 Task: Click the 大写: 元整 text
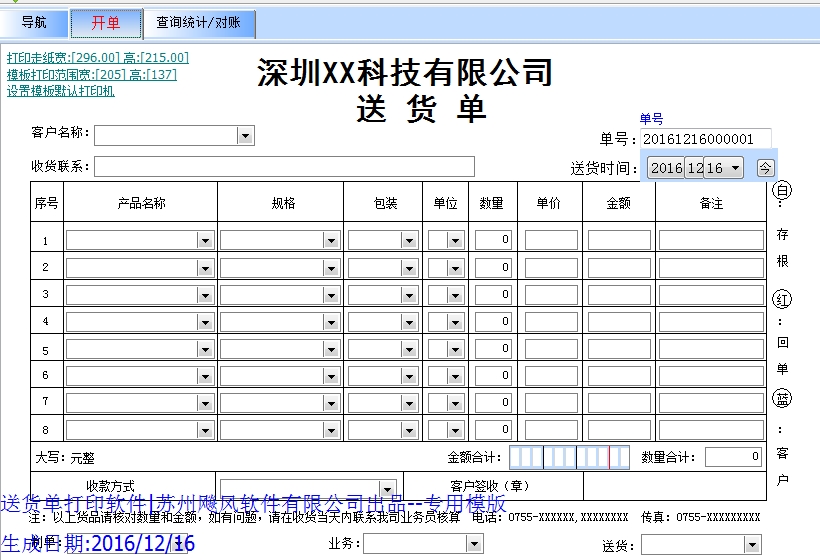pos(65,458)
